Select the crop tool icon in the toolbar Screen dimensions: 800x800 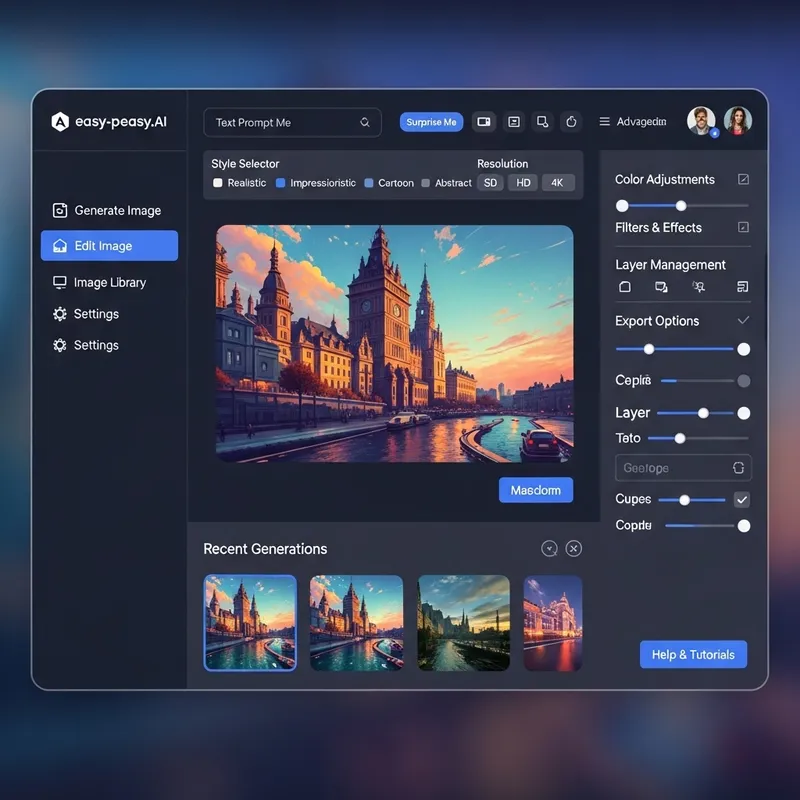pos(542,121)
